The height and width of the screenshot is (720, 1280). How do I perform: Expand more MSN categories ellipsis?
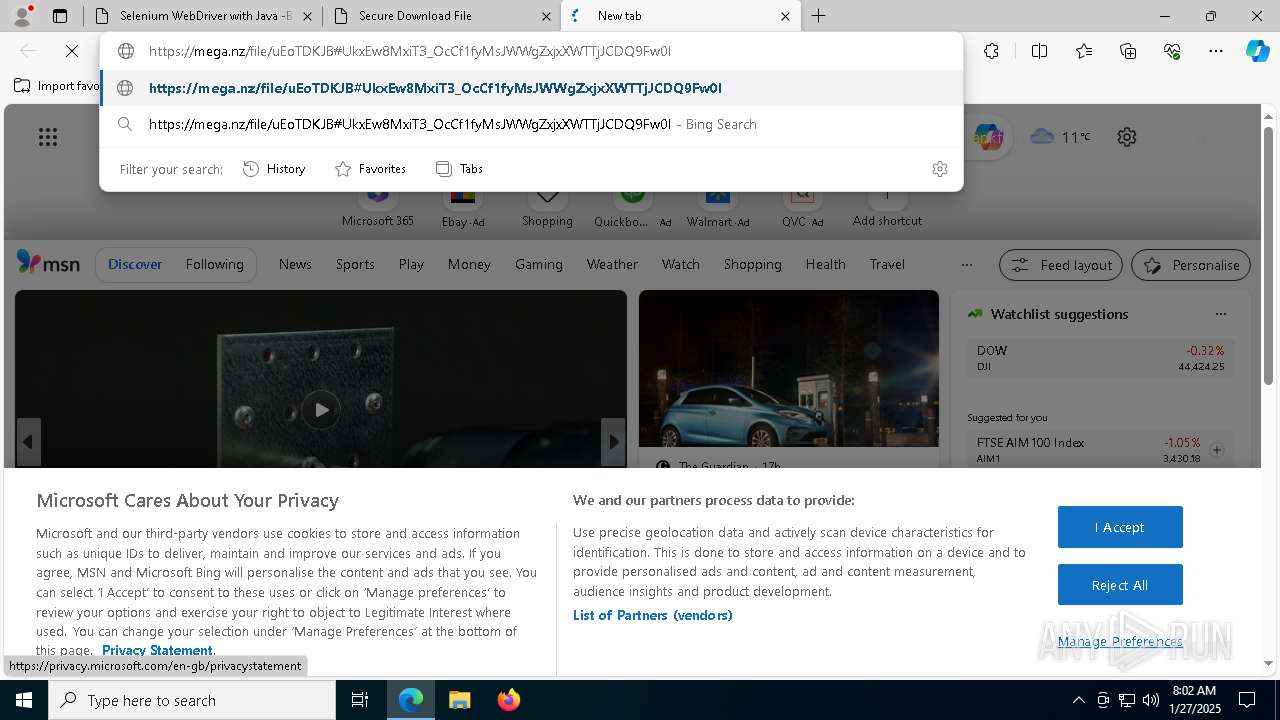966,265
